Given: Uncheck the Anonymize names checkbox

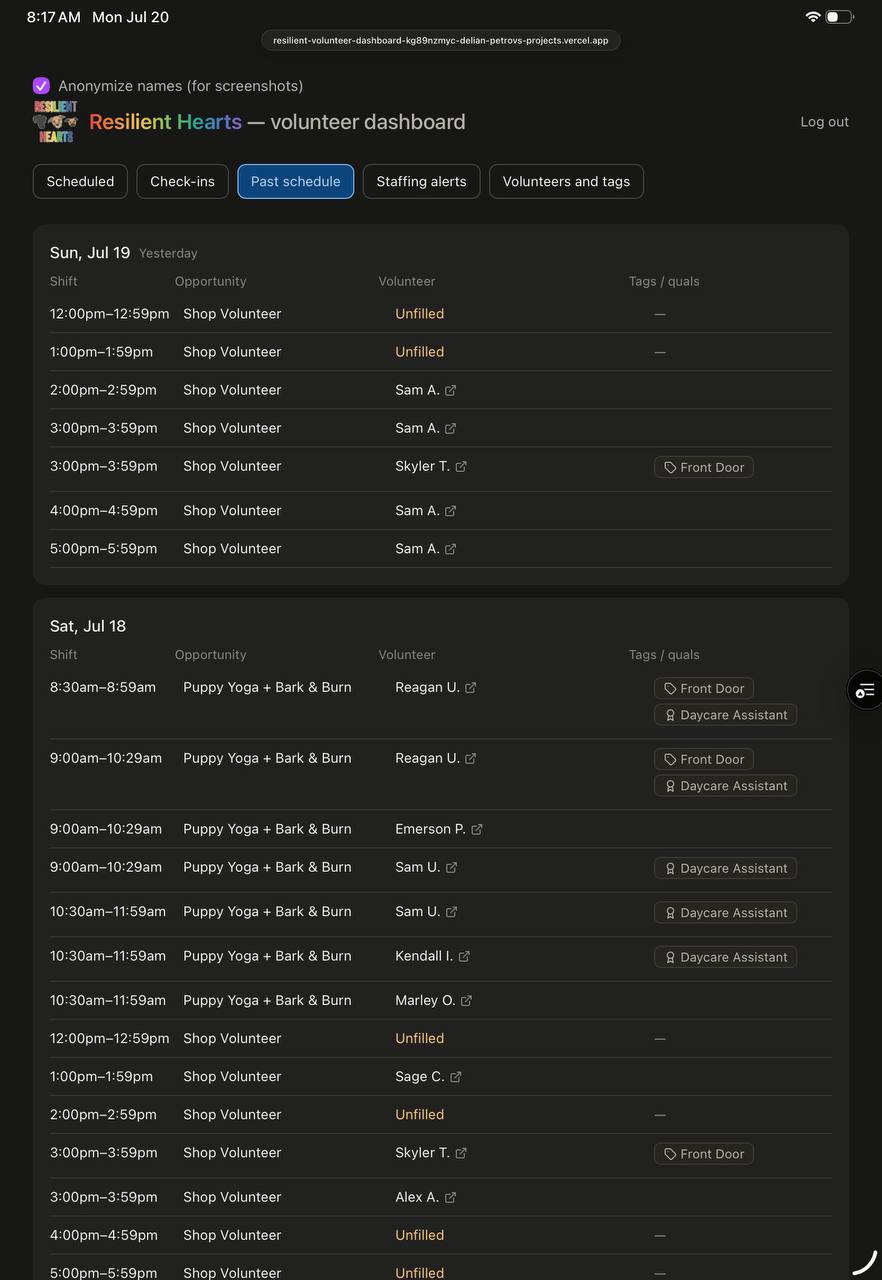Looking at the screenshot, I should click(x=41, y=86).
